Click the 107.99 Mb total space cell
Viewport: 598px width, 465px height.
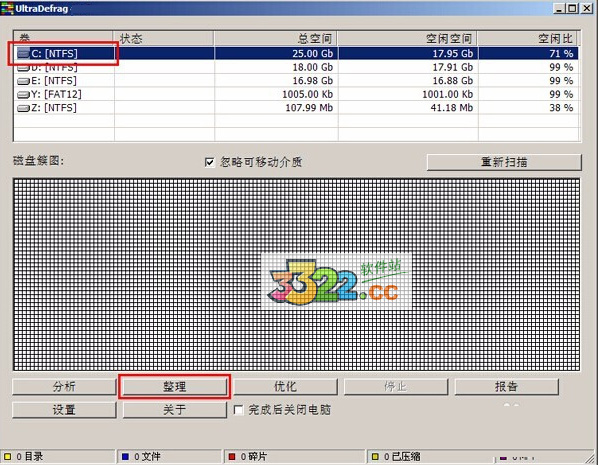coord(276,108)
